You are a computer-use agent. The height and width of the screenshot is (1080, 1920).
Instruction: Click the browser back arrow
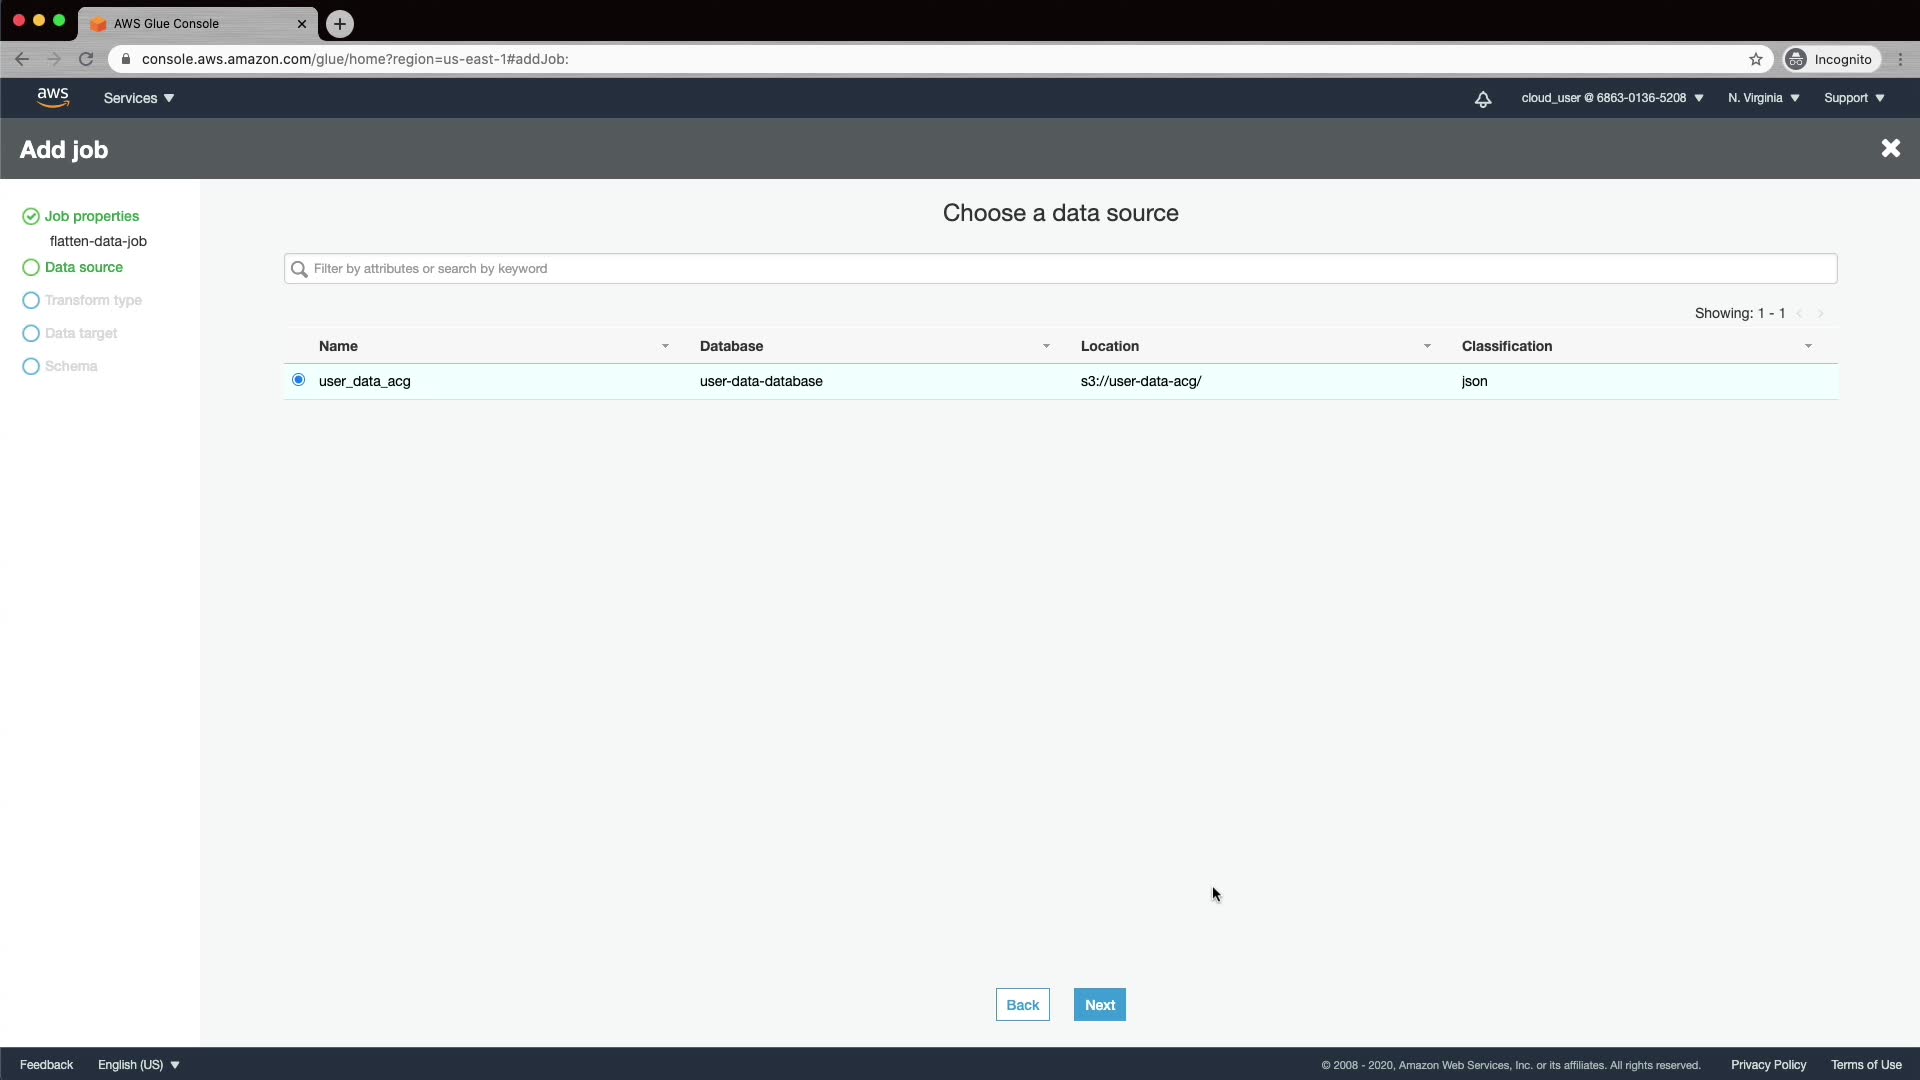[x=22, y=59]
